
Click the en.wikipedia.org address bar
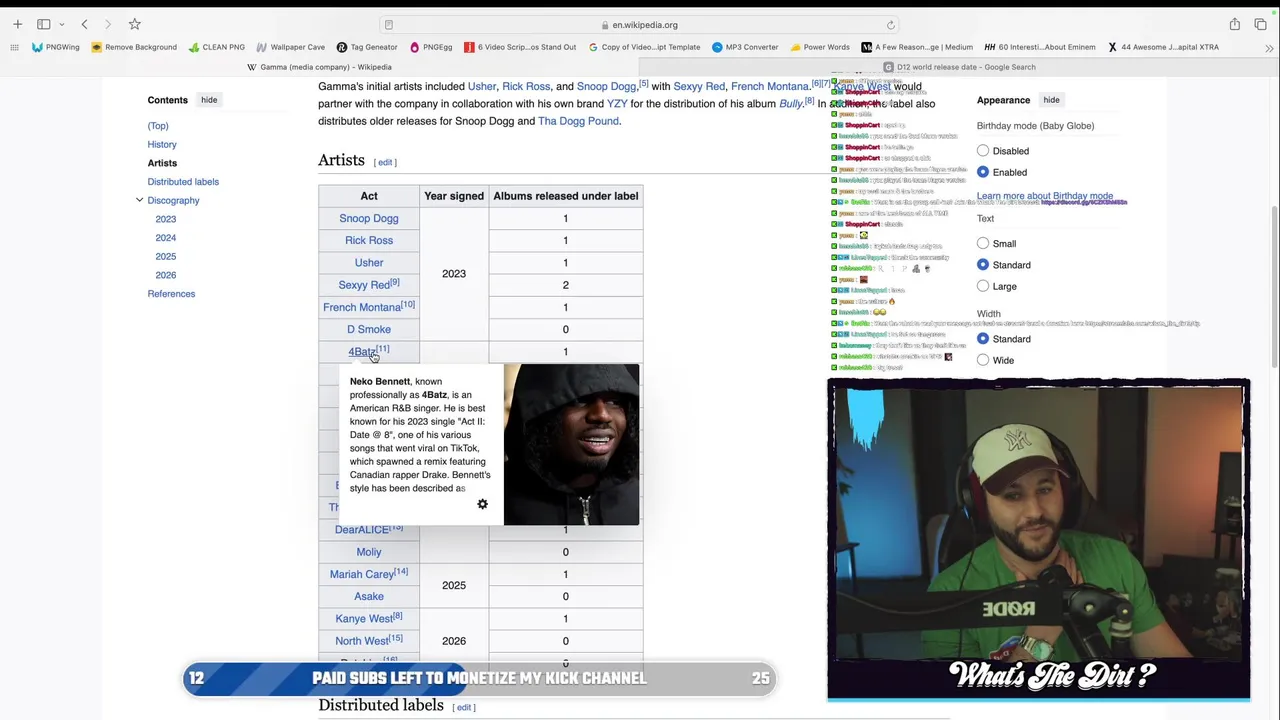click(640, 25)
